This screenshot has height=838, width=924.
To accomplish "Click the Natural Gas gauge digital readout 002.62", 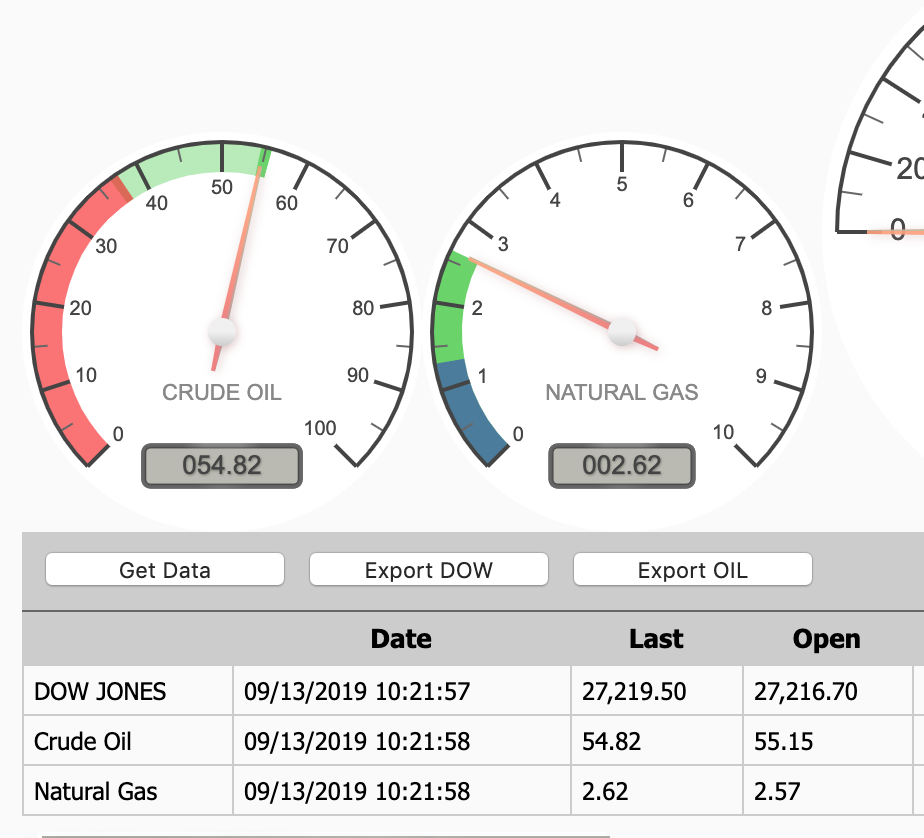I will point(621,466).
